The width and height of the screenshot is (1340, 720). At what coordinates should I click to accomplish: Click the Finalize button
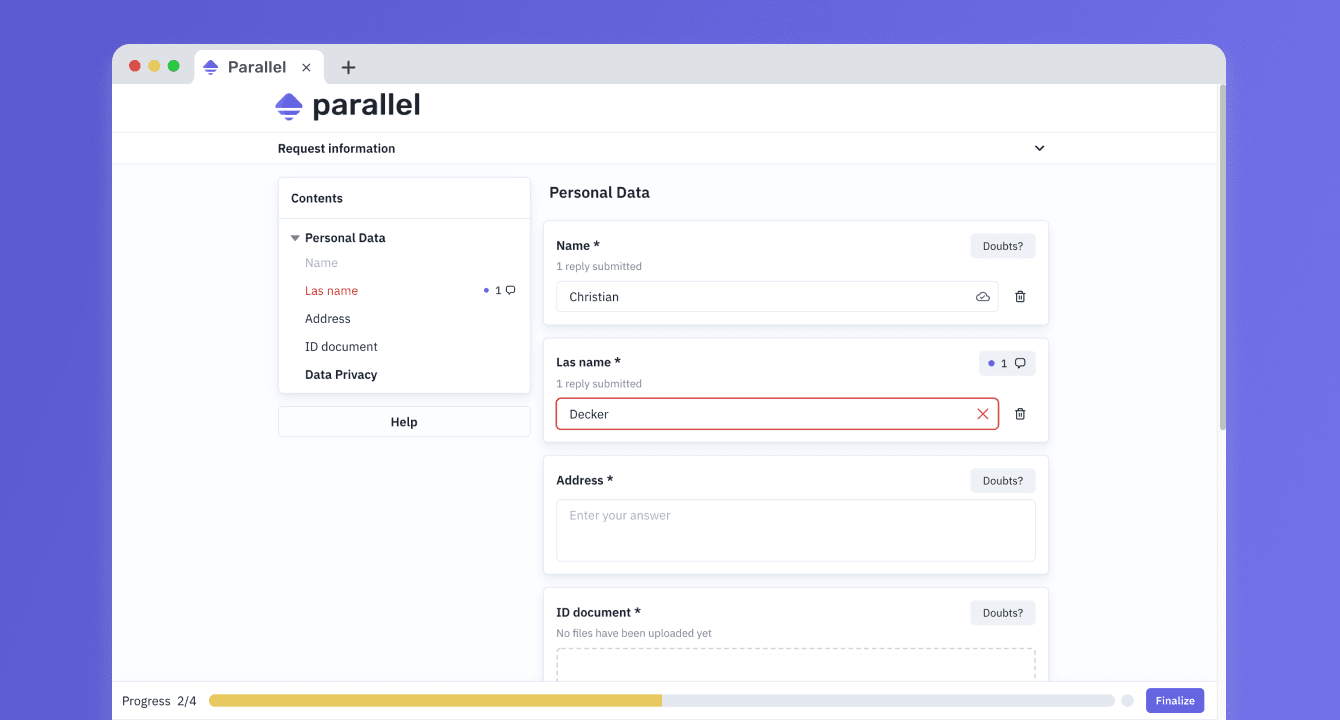tap(1174, 700)
